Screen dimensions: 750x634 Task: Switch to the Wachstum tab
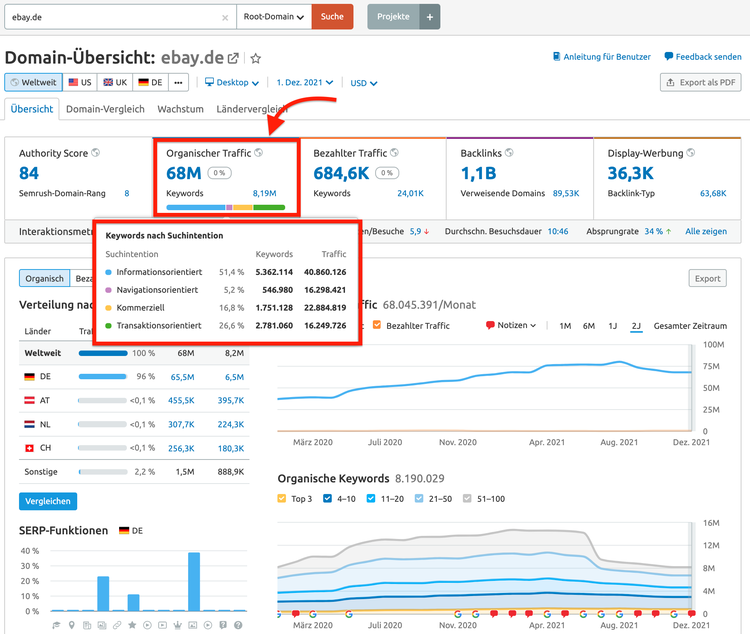(x=180, y=109)
